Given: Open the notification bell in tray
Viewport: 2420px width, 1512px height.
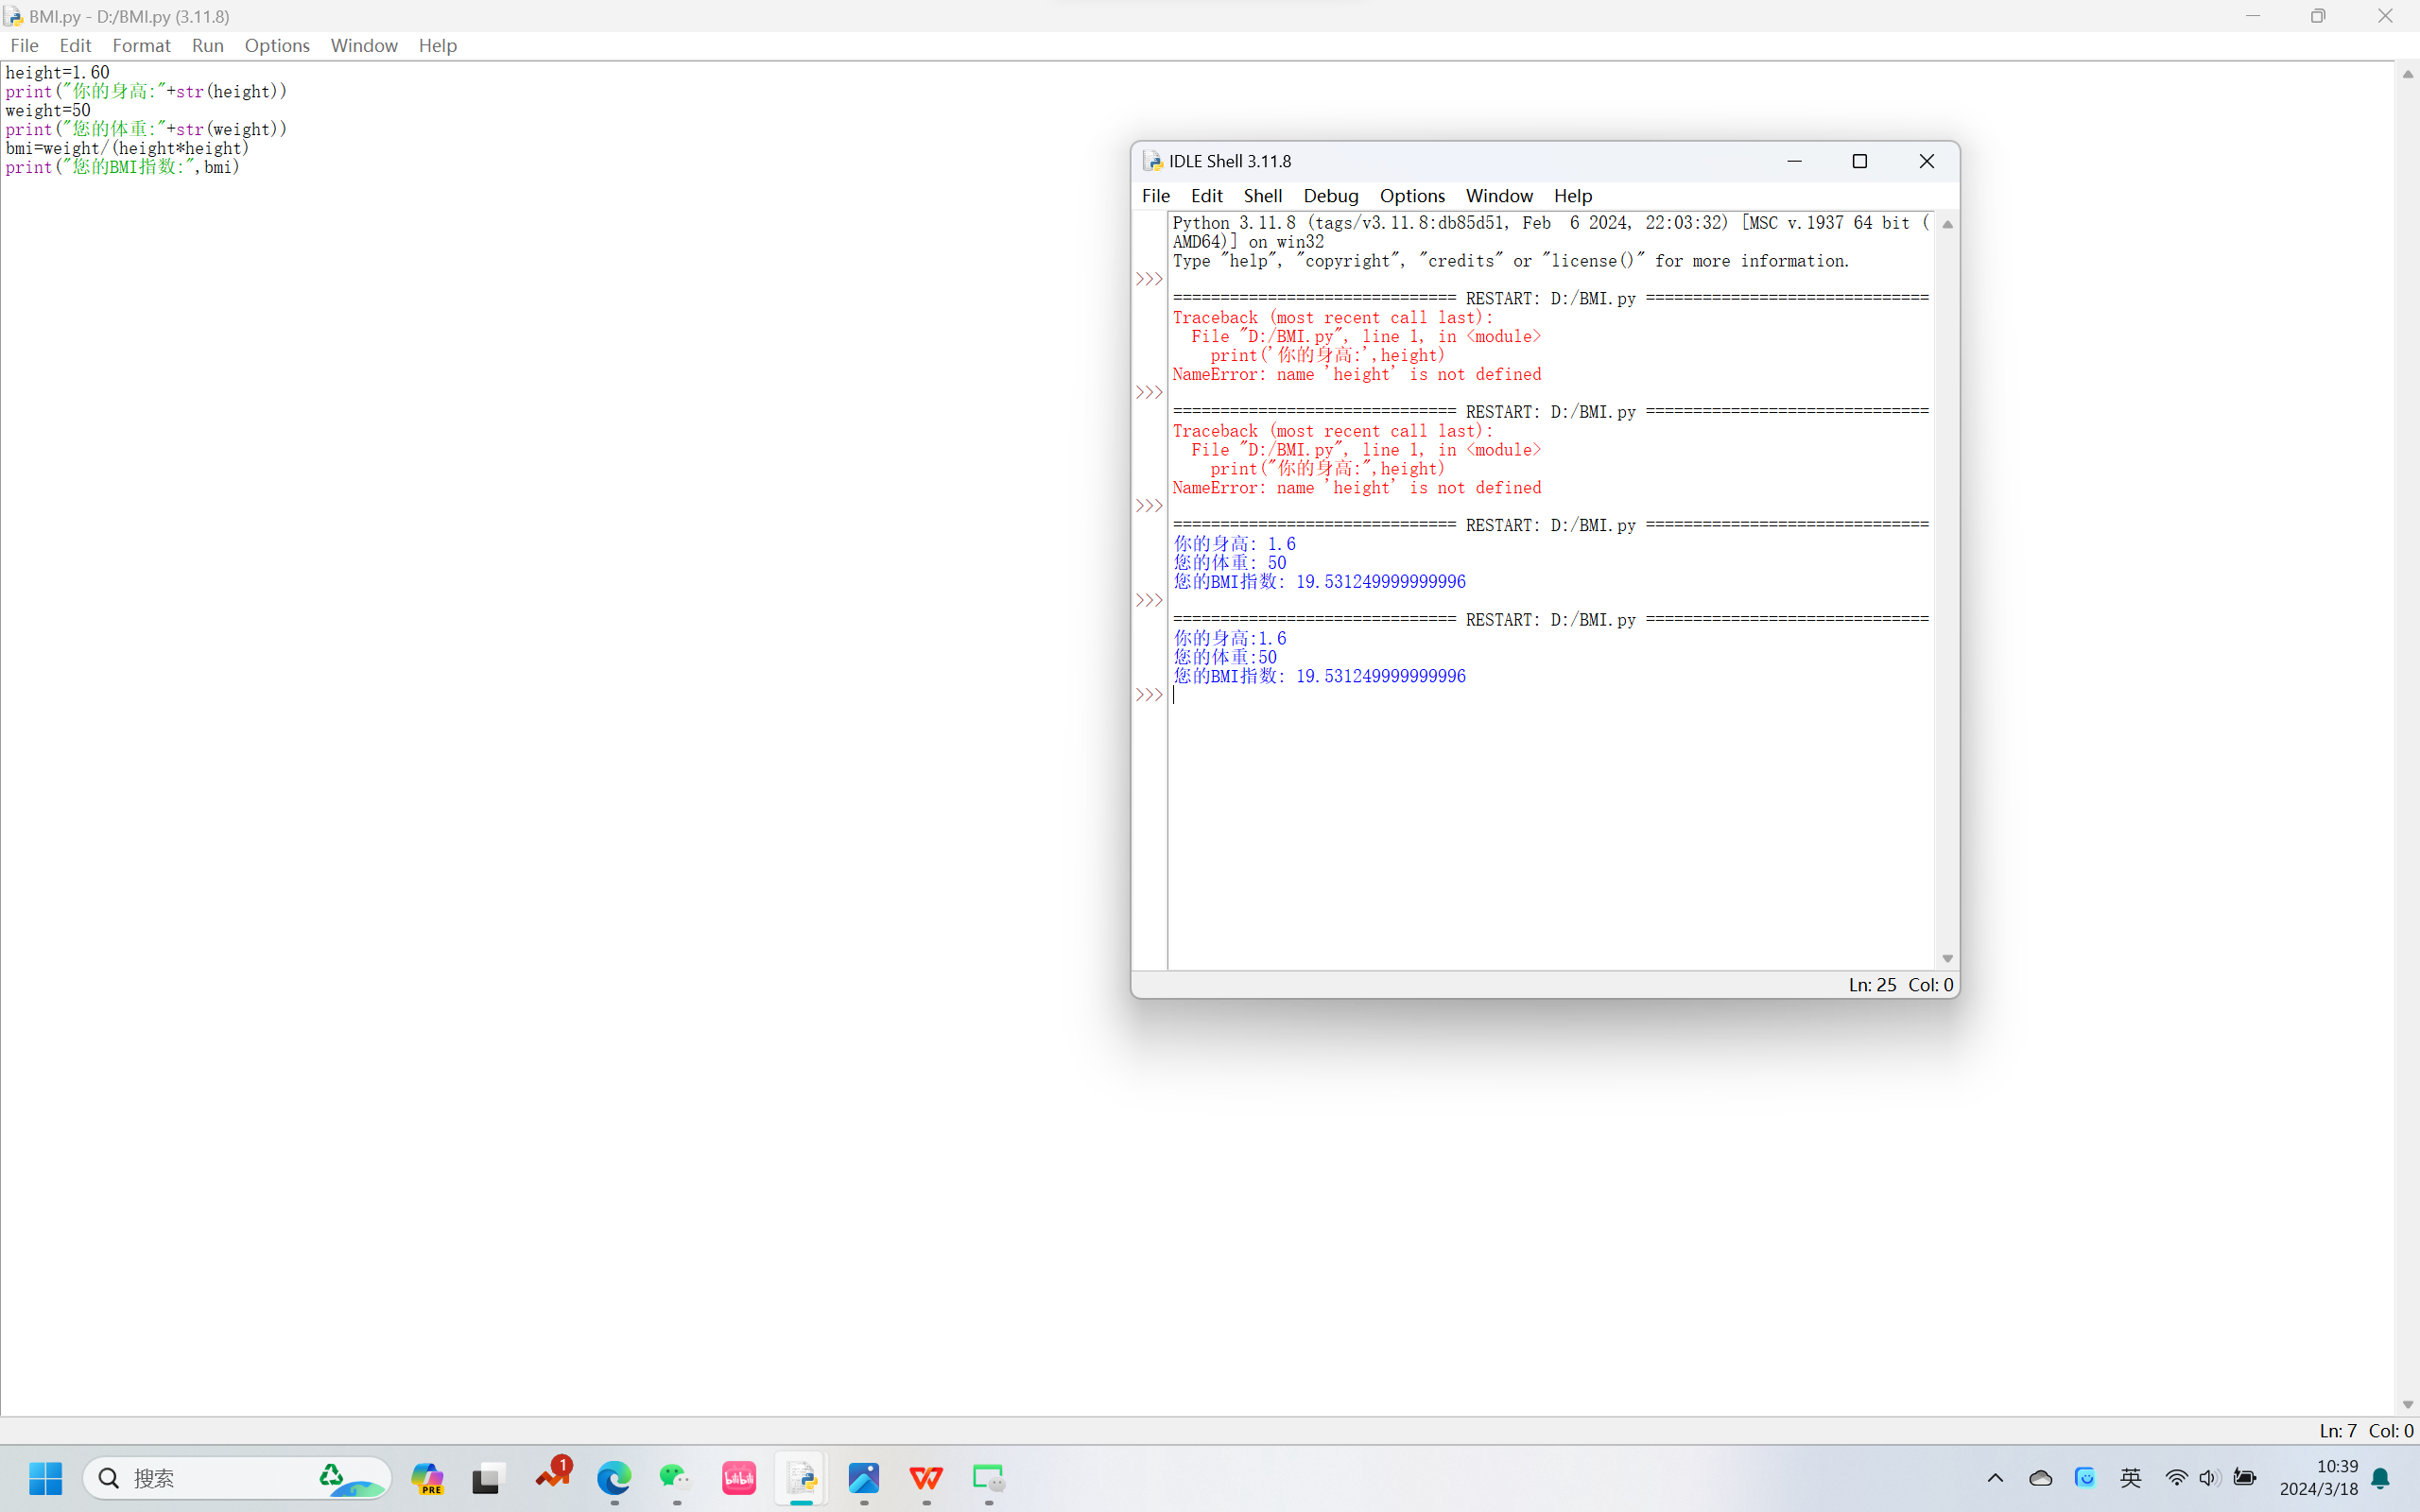Looking at the screenshot, I should (2381, 1477).
